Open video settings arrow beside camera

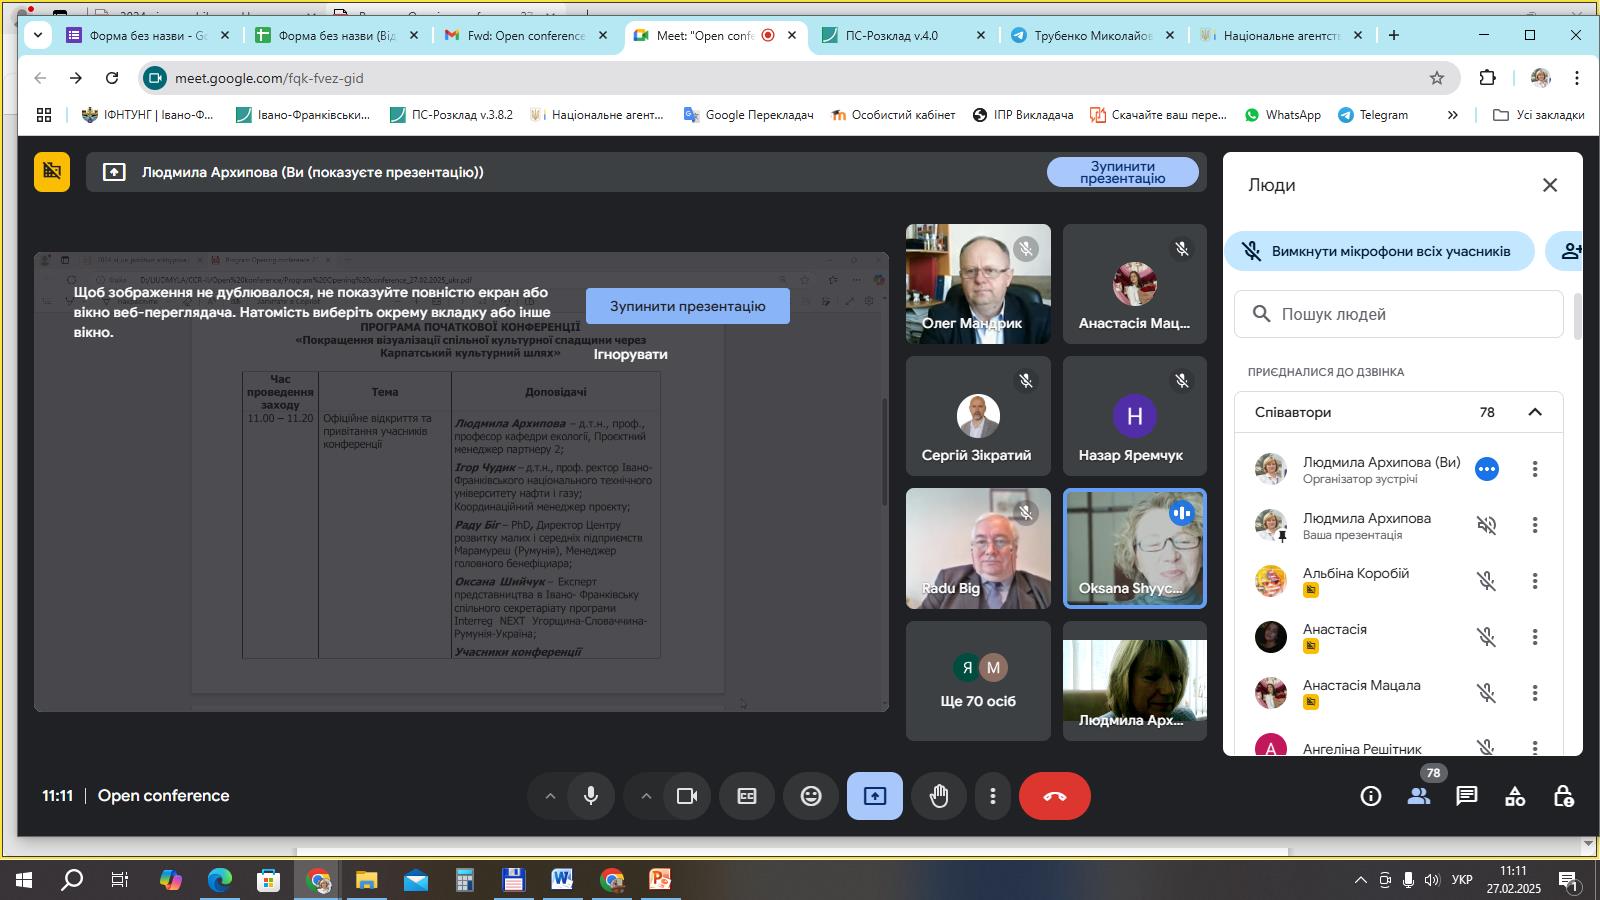pyautogui.click(x=646, y=796)
